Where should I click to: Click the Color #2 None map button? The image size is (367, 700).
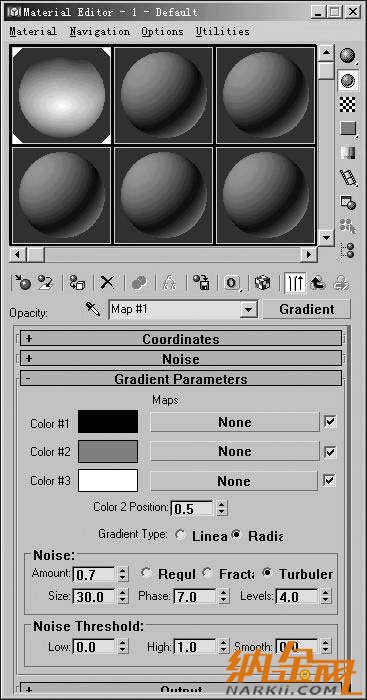(235, 451)
